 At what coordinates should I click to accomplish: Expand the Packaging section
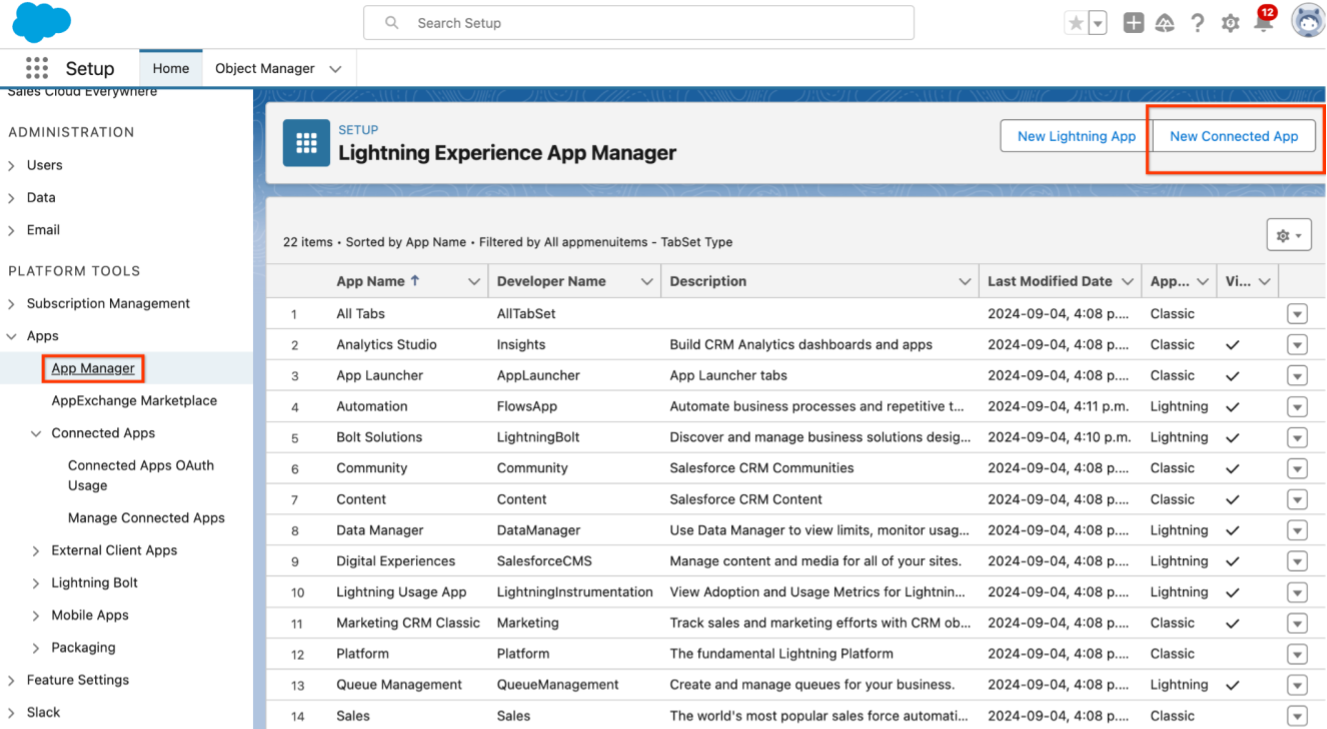click(x=36, y=648)
